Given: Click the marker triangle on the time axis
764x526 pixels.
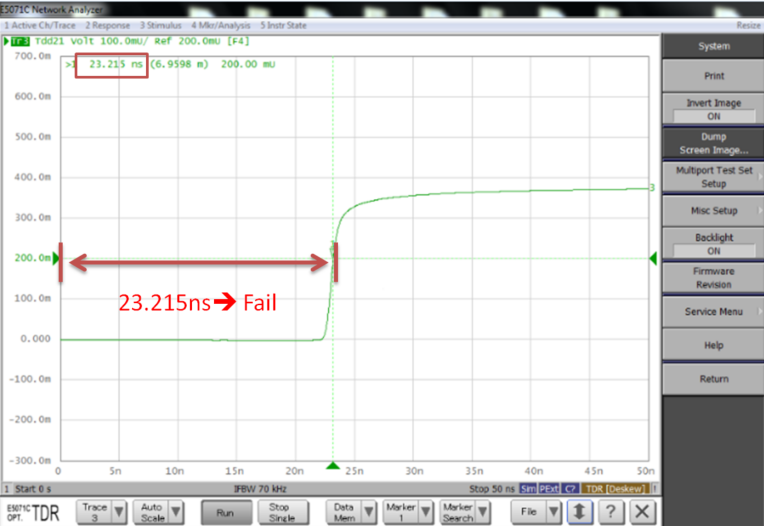Looking at the screenshot, I should (x=333, y=466).
